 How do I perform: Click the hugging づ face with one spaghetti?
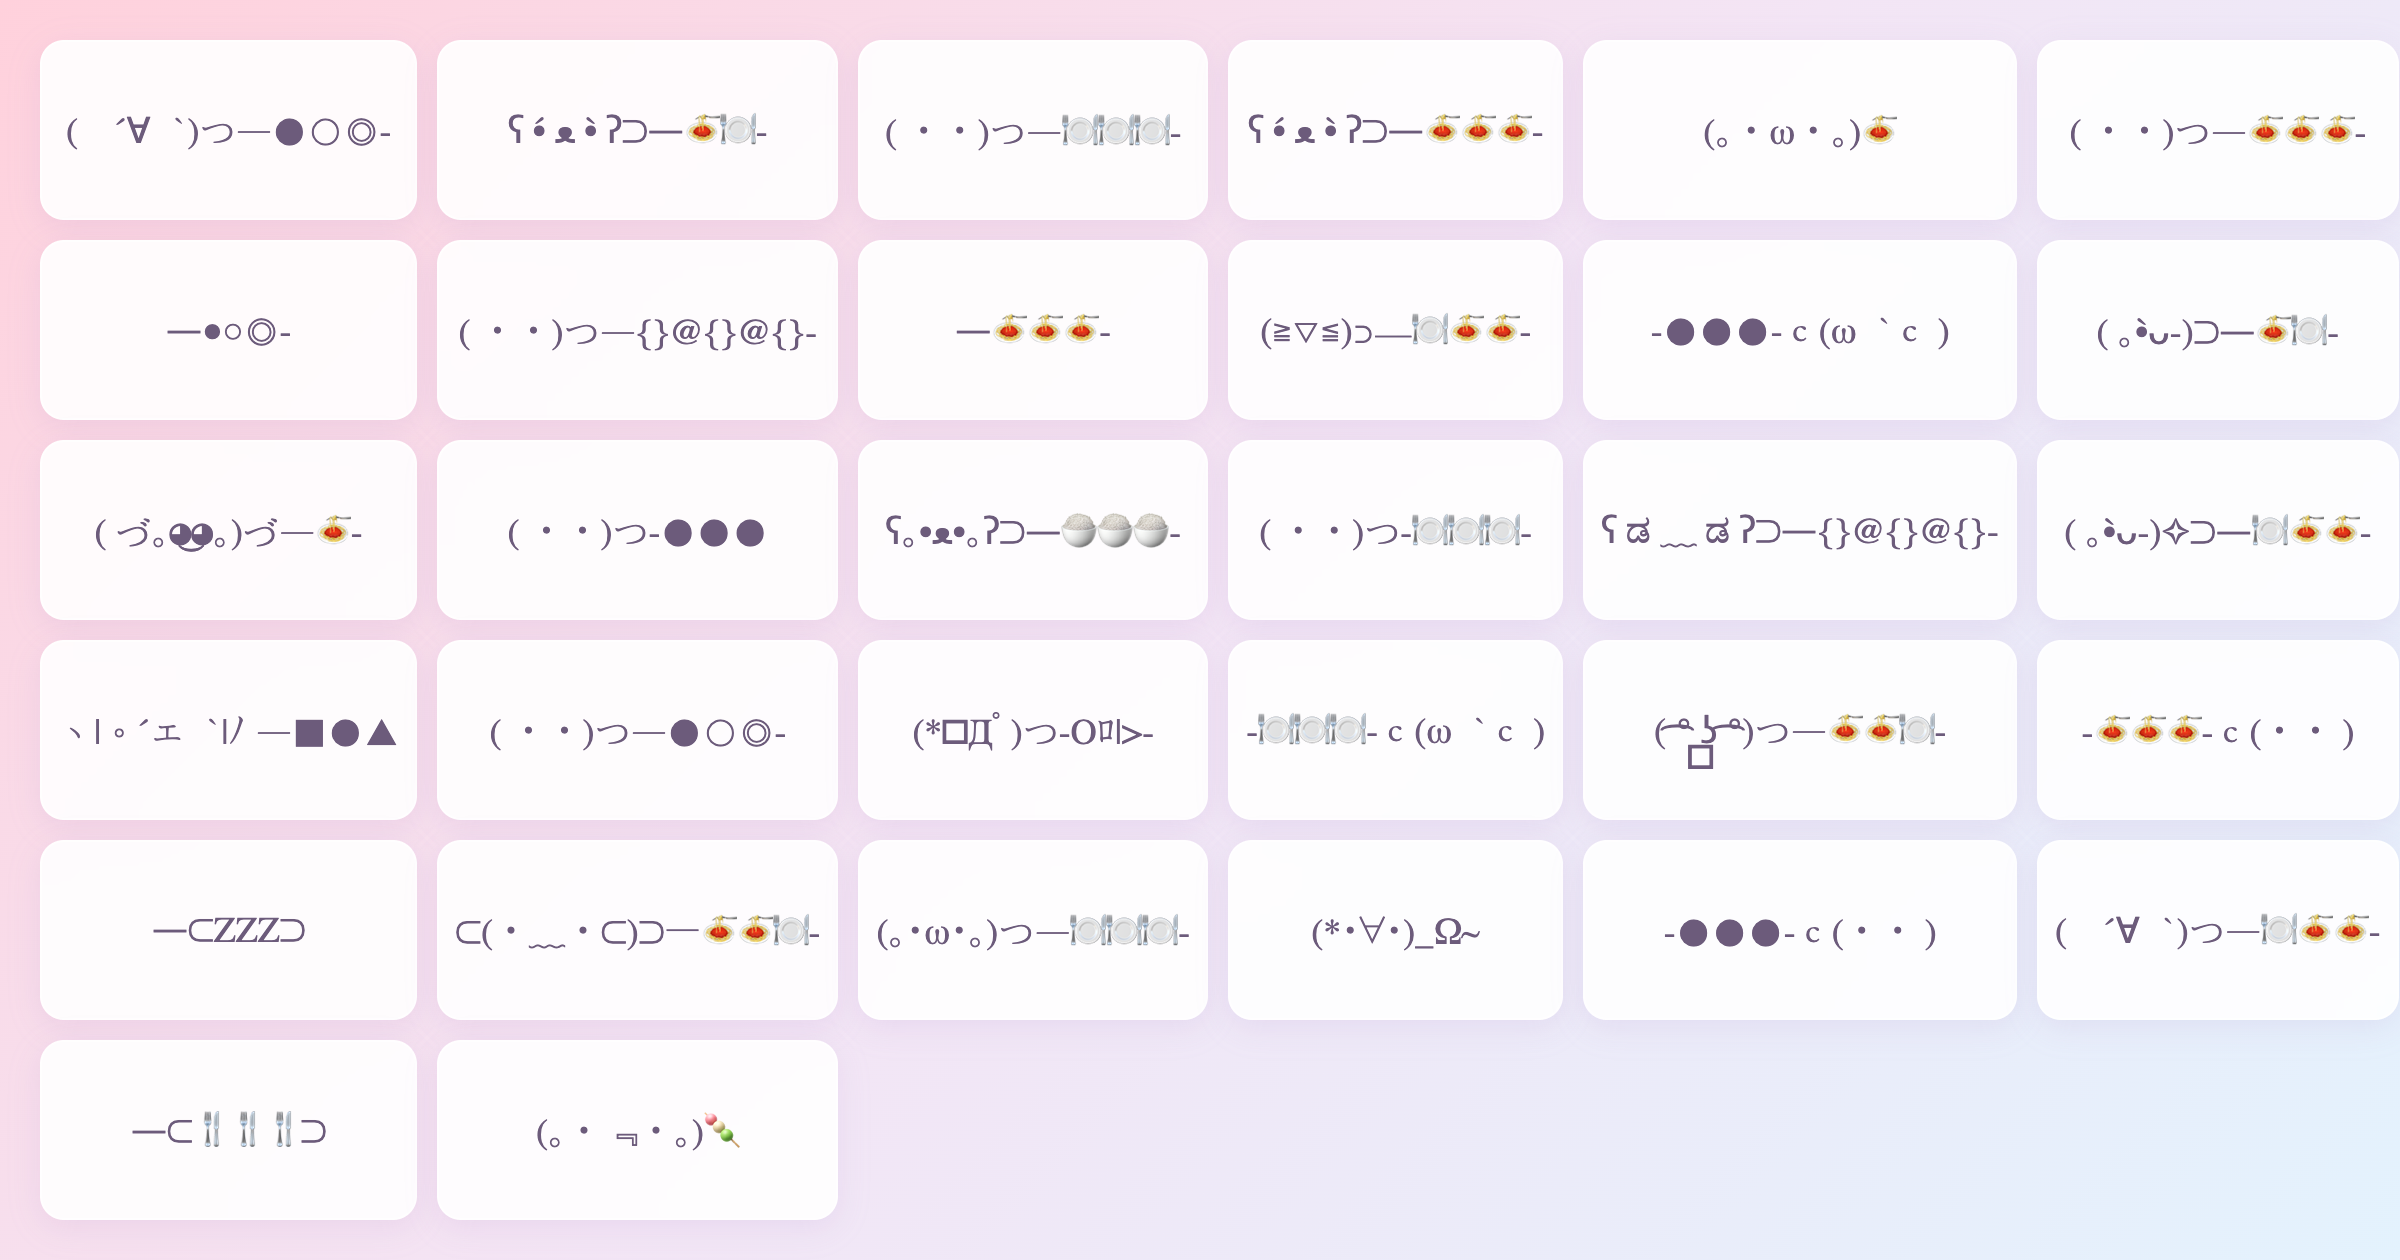[x=228, y=530]
